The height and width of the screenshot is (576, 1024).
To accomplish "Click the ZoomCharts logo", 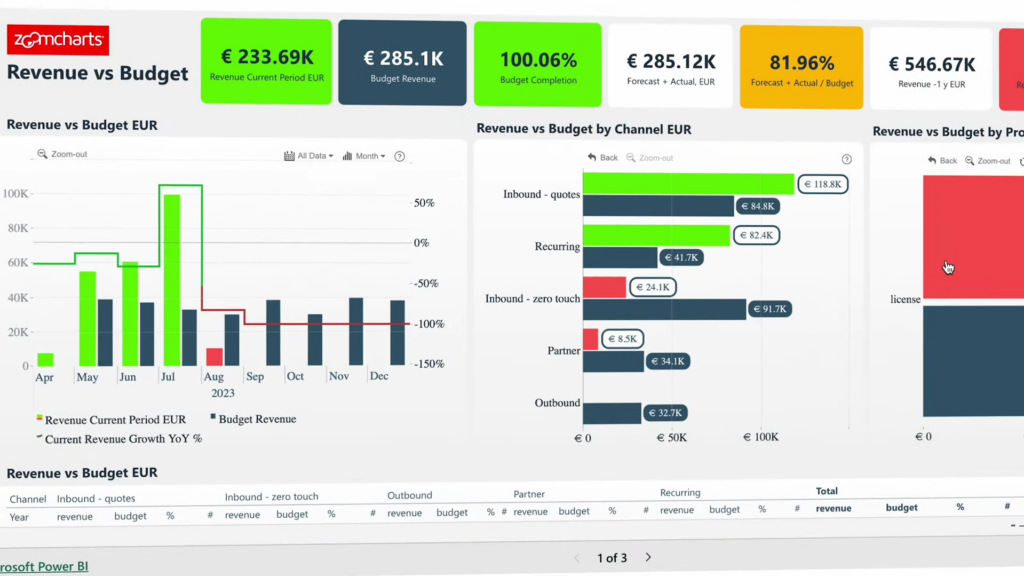I will click(x=58, y=40).
